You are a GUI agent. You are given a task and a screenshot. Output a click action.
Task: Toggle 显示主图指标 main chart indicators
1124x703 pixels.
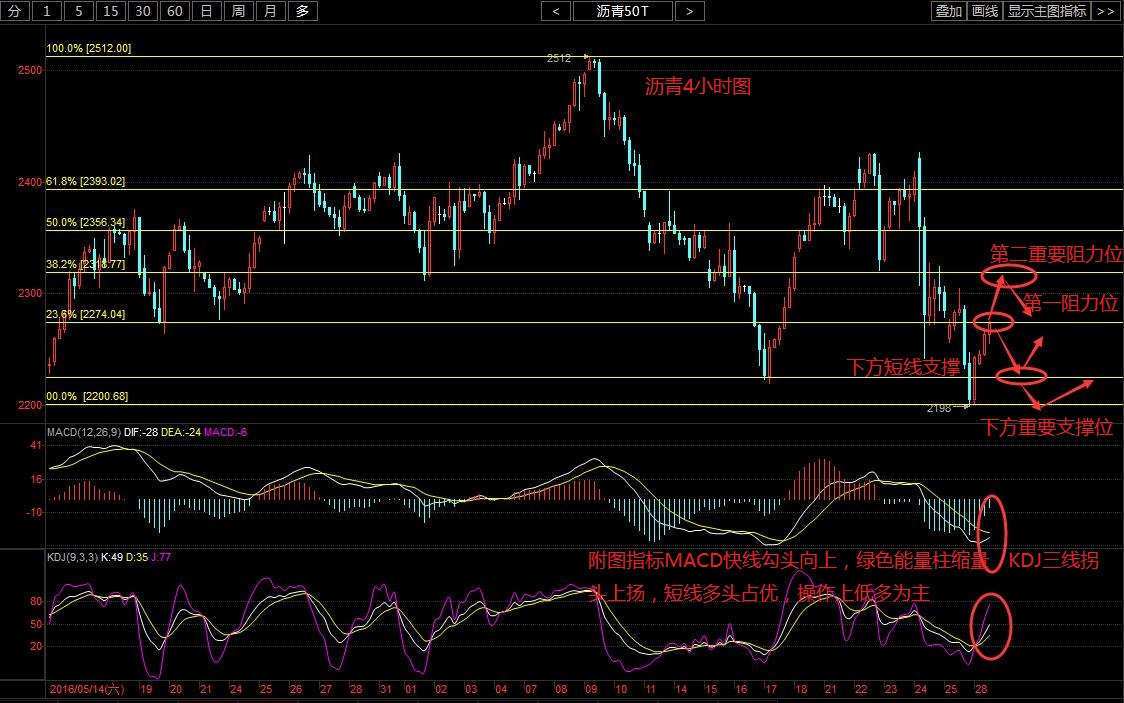pos(1046,12)
